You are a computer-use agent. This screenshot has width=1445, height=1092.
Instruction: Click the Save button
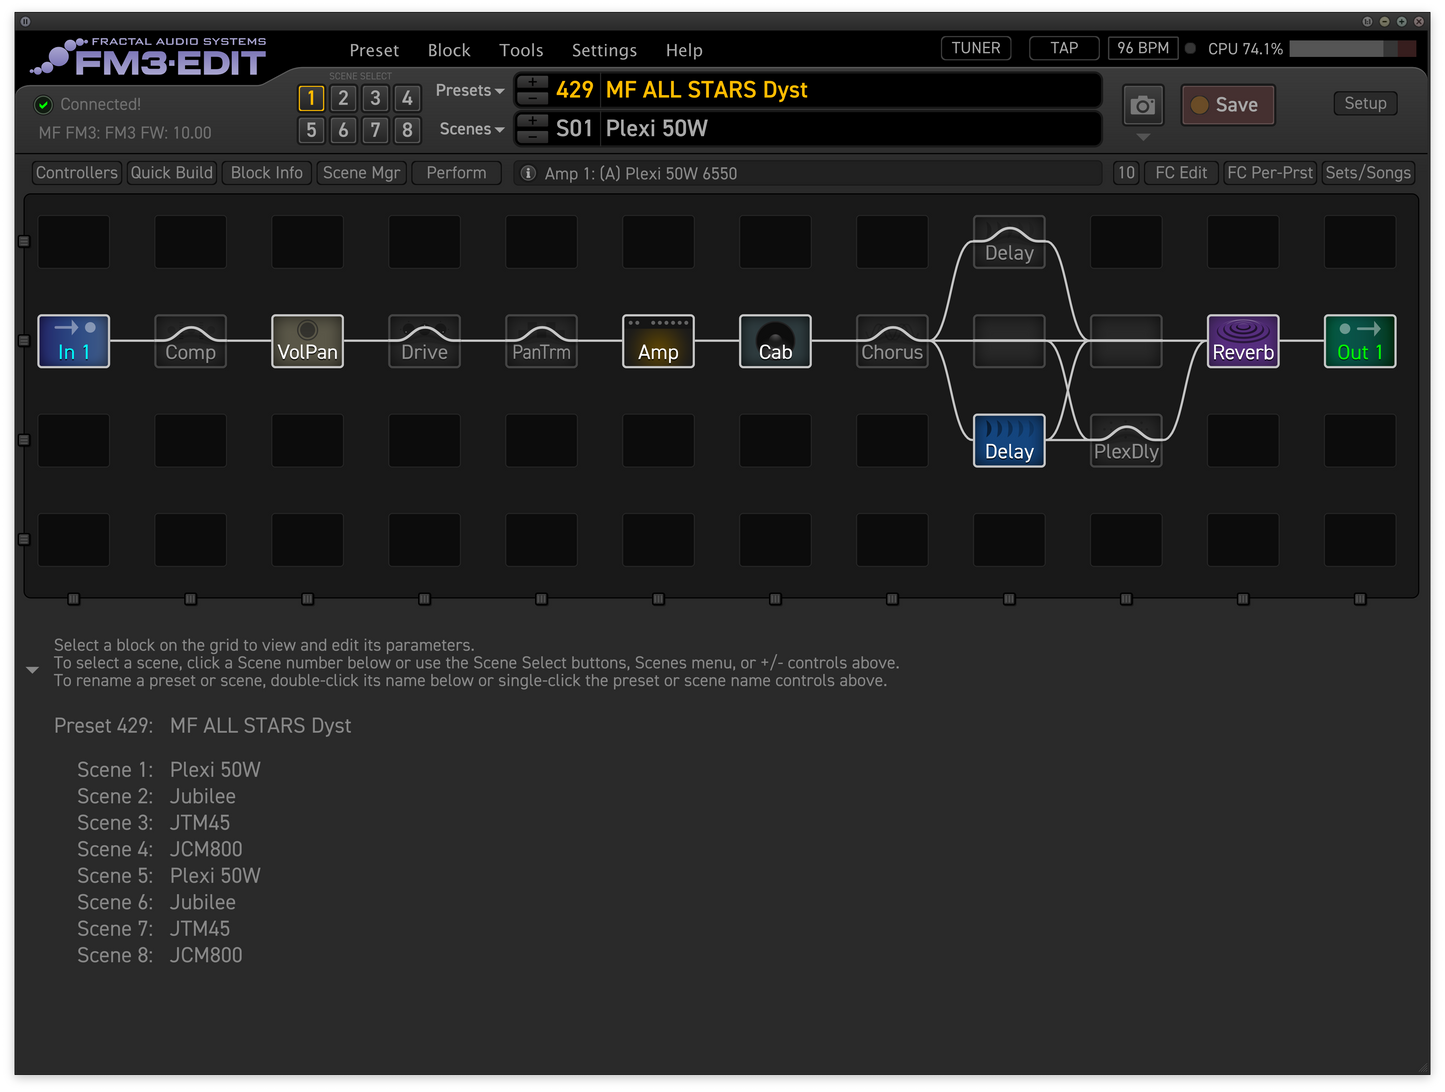1228,105
